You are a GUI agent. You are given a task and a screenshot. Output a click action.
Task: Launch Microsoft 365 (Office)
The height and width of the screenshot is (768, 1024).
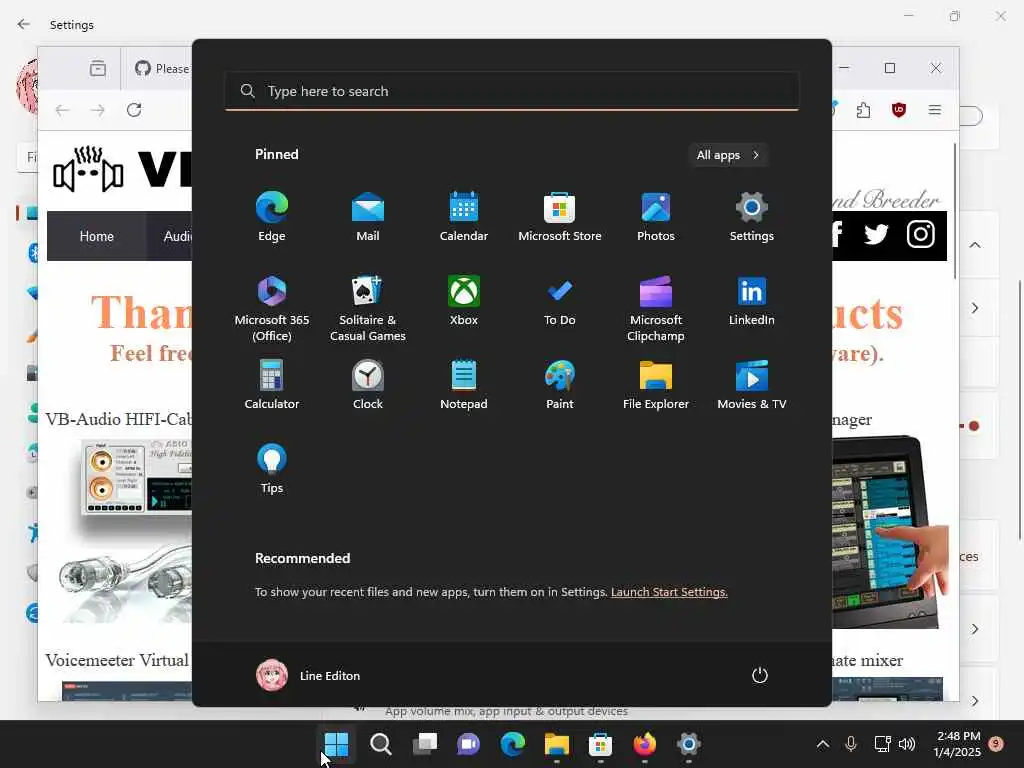click(x=272, y=309)
